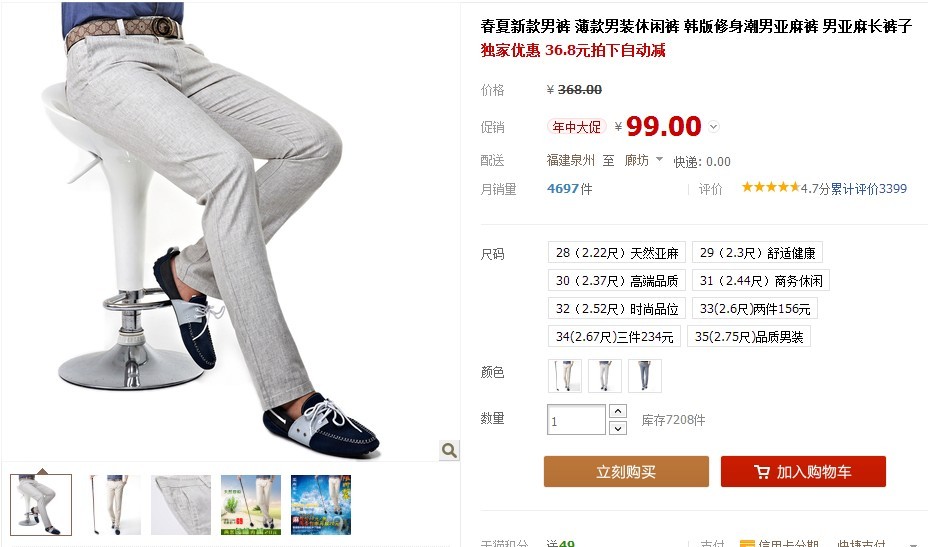
Task: Select the beige pants color swatch
Action: 565,376
